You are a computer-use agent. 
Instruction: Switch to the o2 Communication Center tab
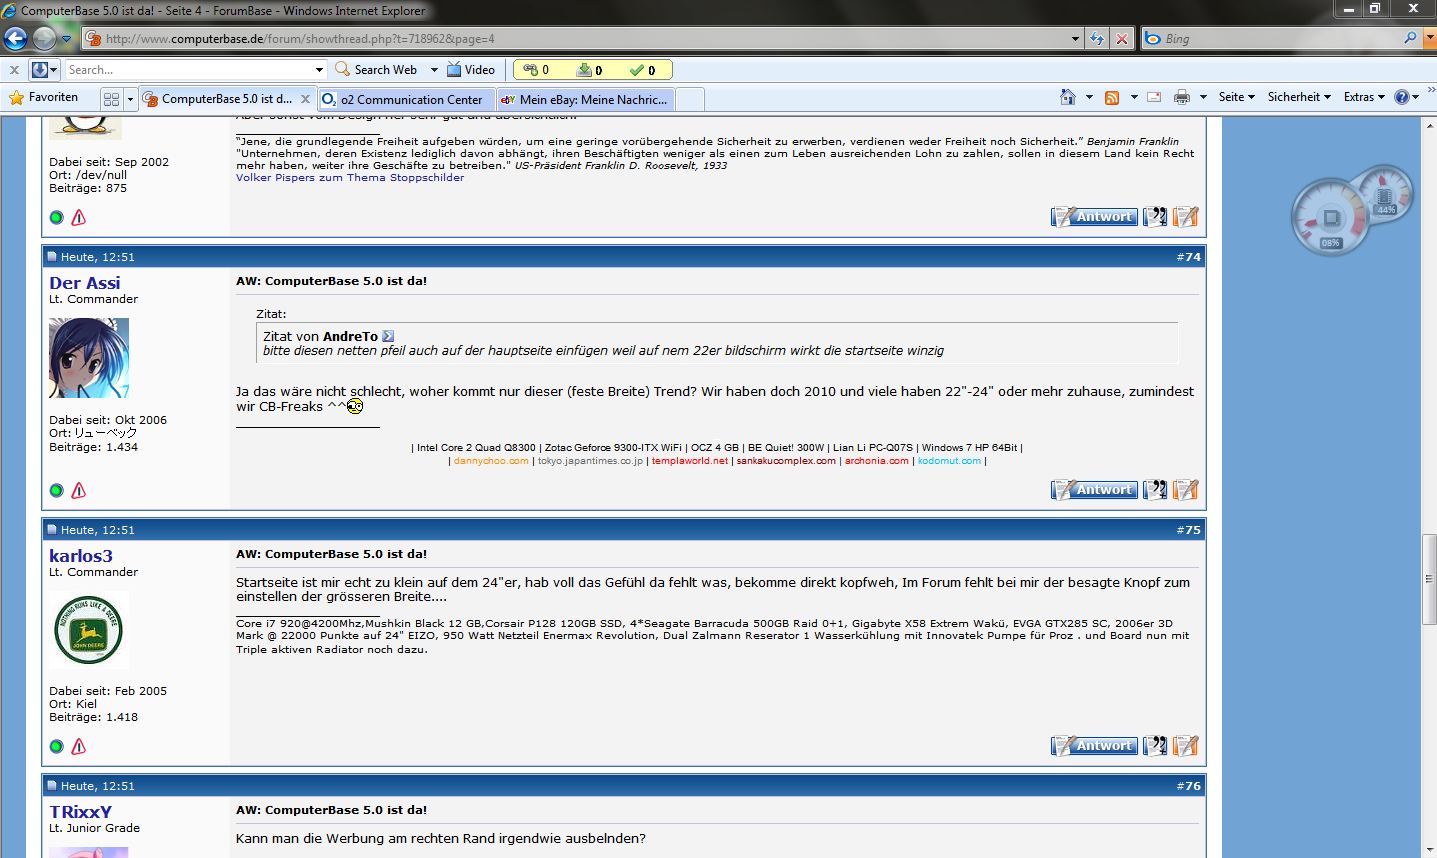coord(405,99)
